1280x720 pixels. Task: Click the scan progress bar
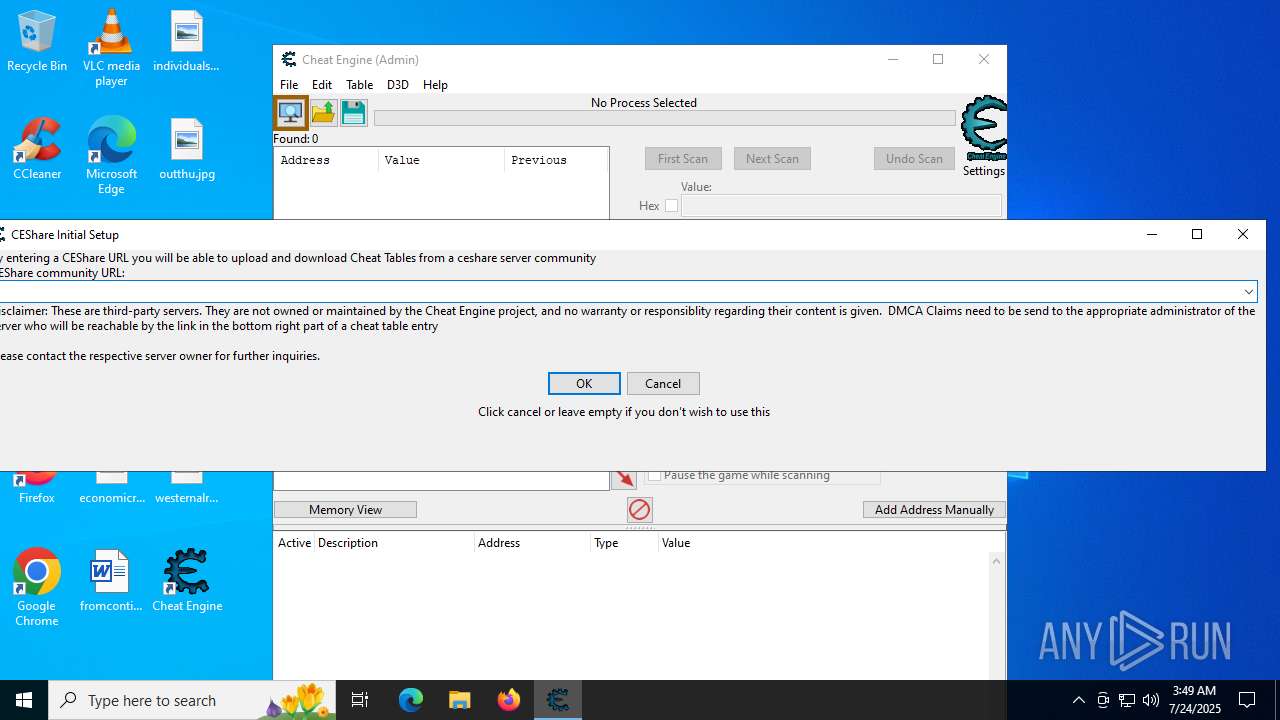(x=665, y=118)
